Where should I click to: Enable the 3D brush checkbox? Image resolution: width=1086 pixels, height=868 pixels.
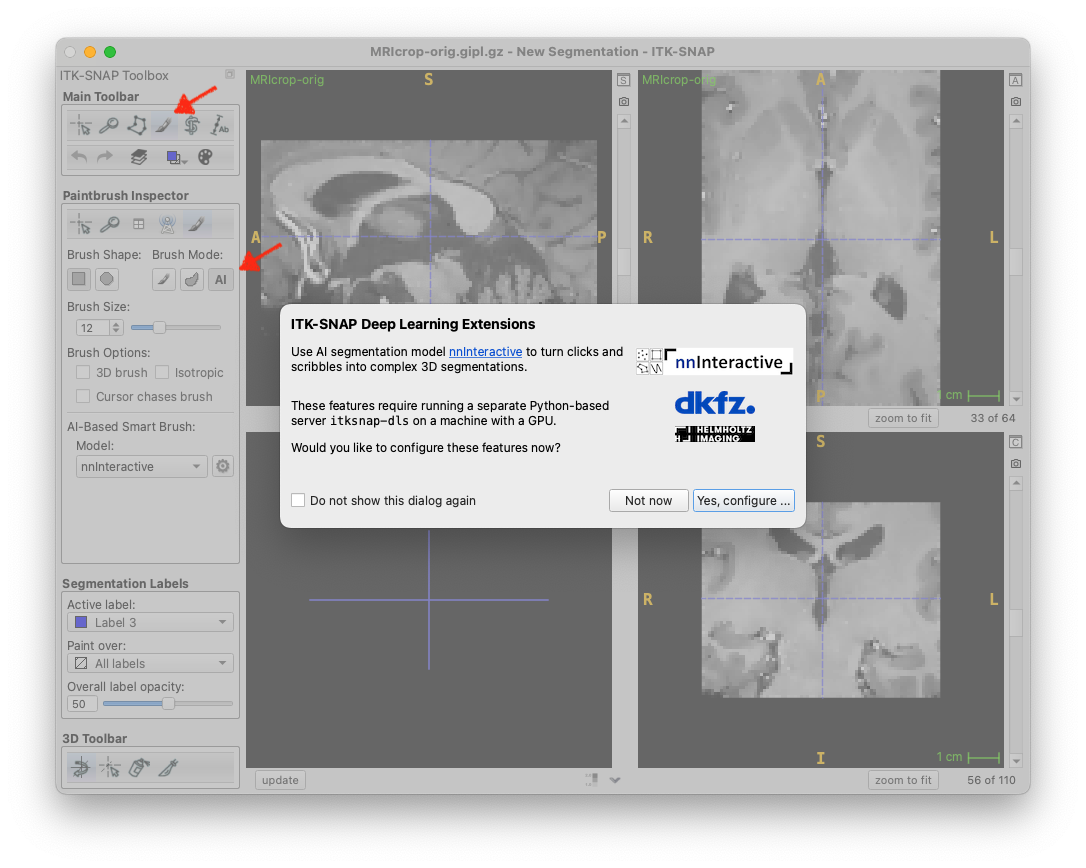coord(83,372)
